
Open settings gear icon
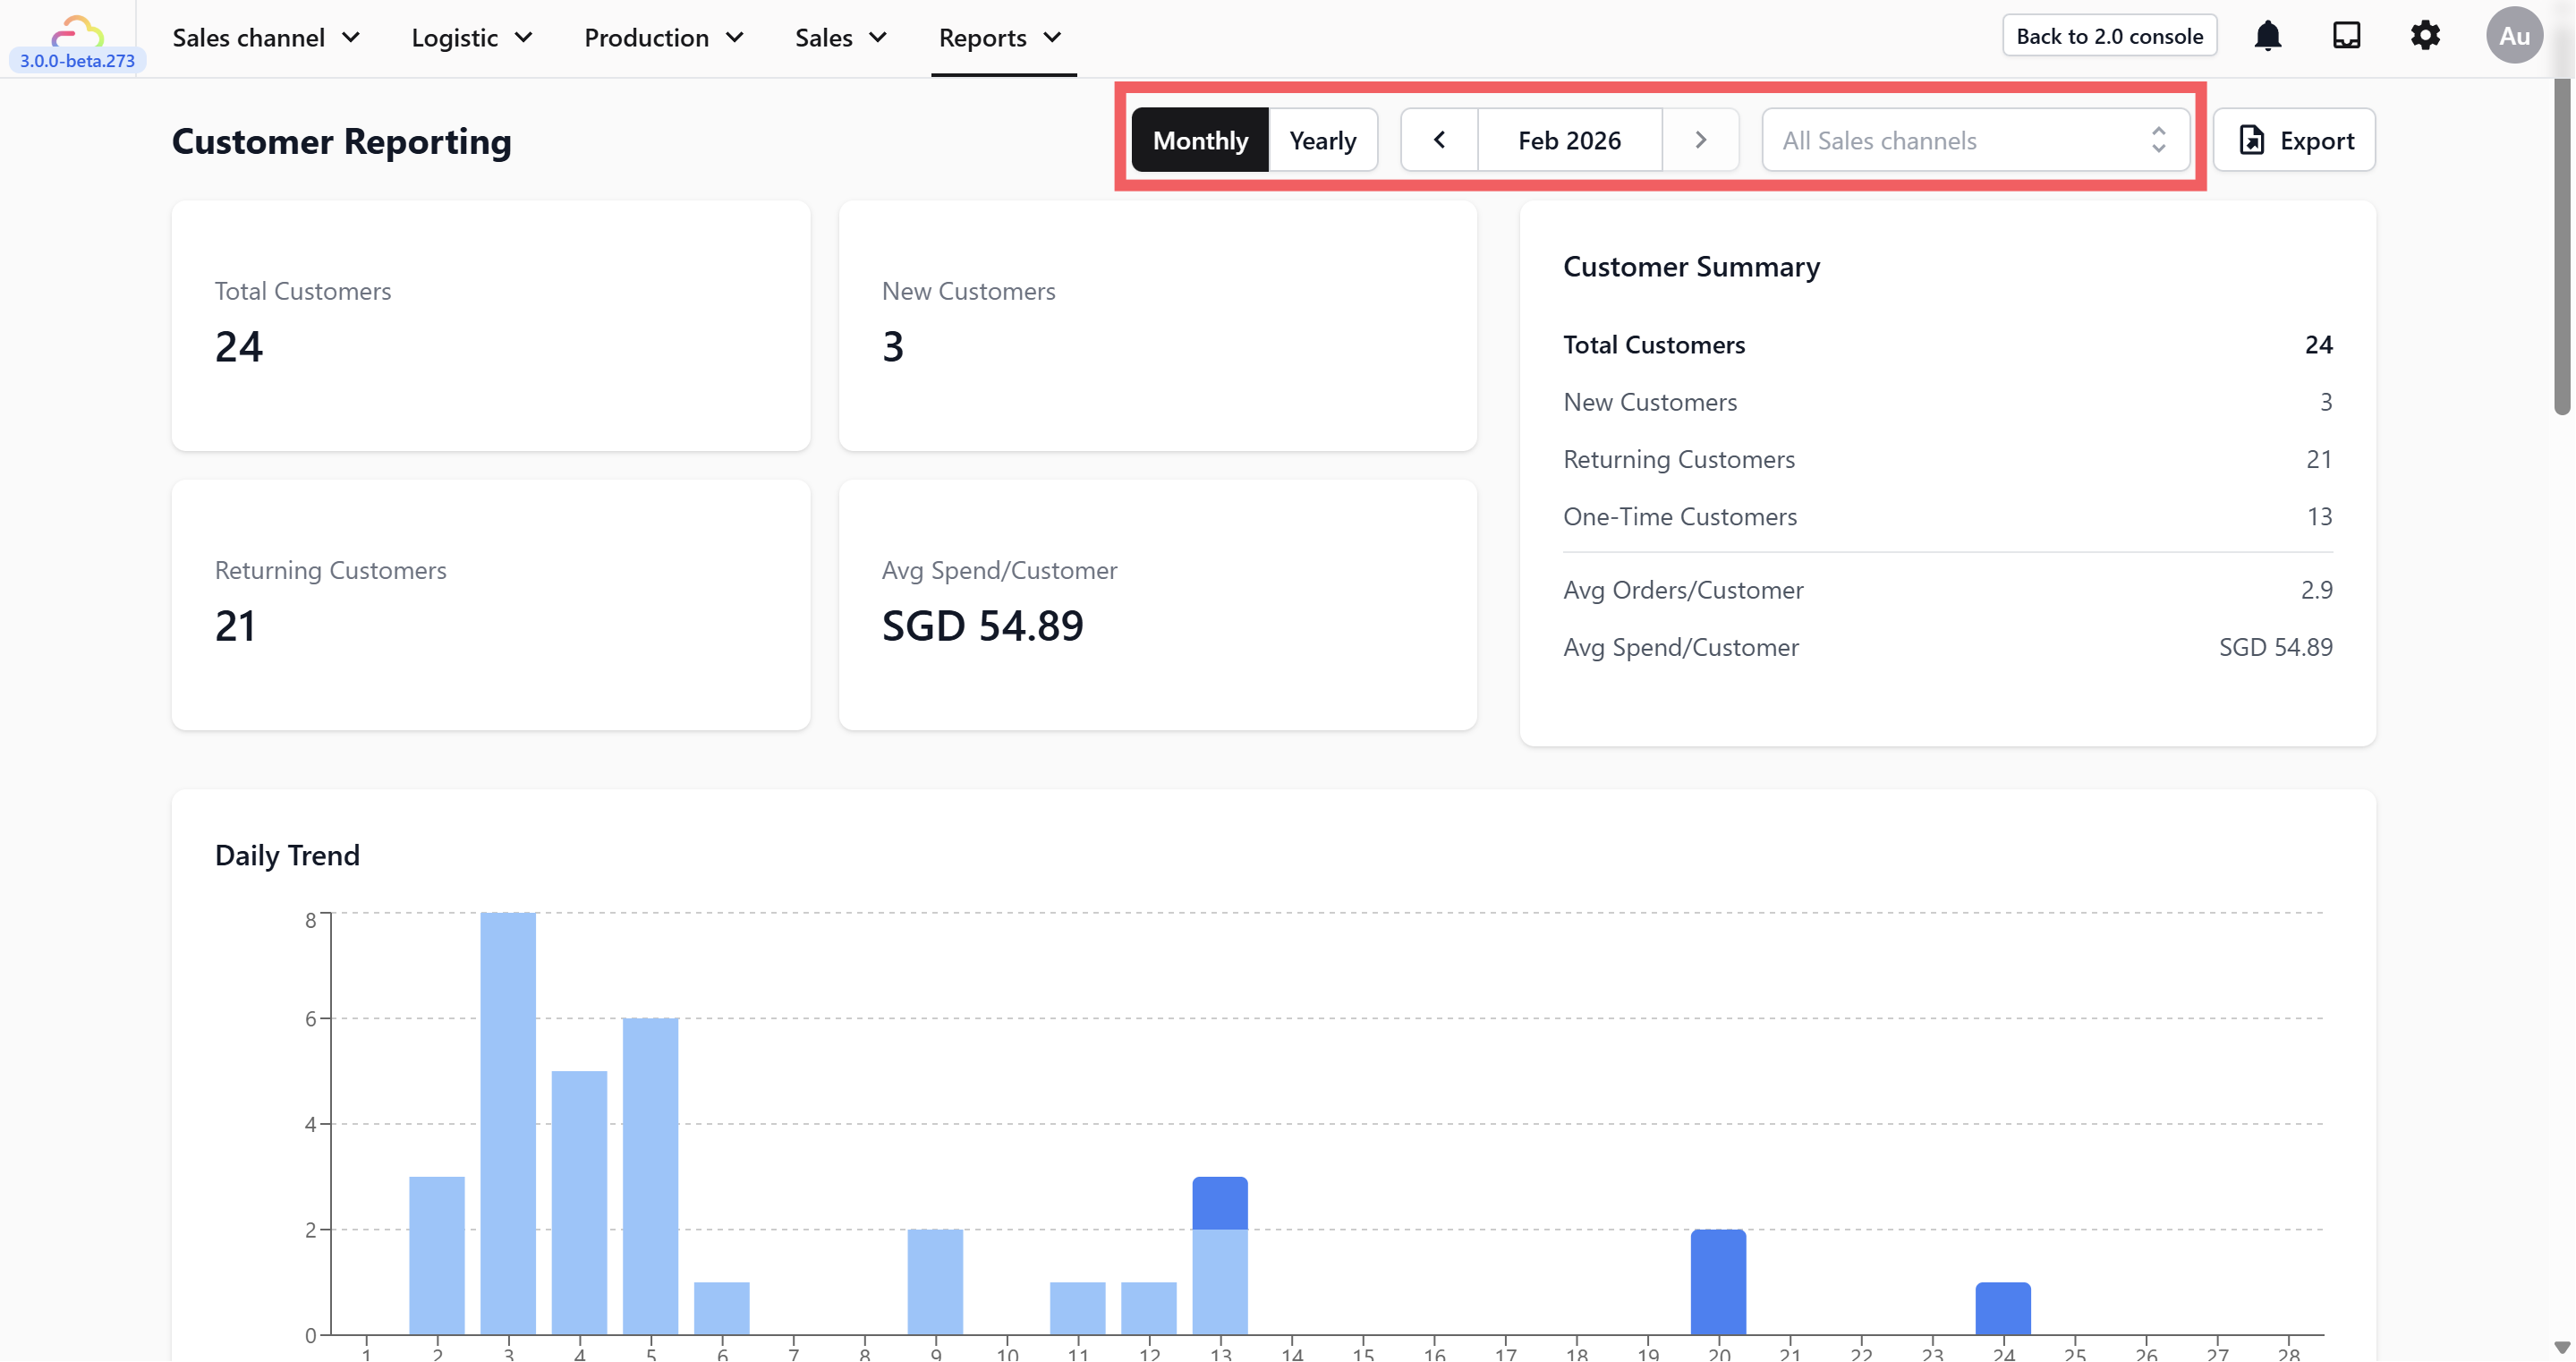[x=2425, y=37]
